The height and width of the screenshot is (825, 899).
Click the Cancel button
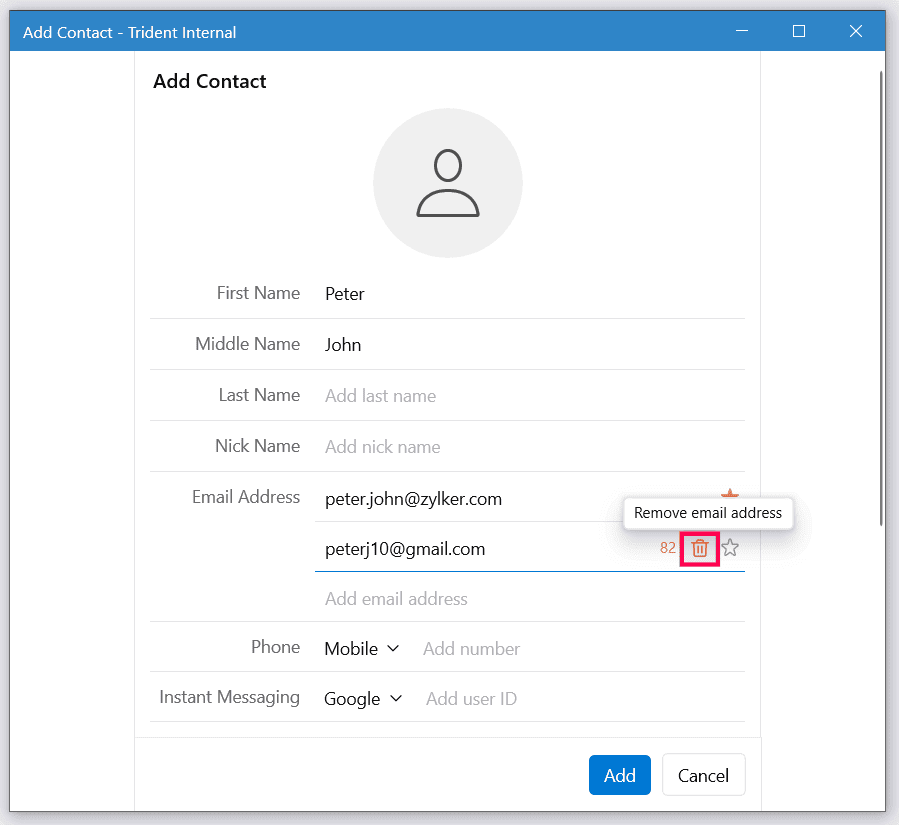coord(703,775)
